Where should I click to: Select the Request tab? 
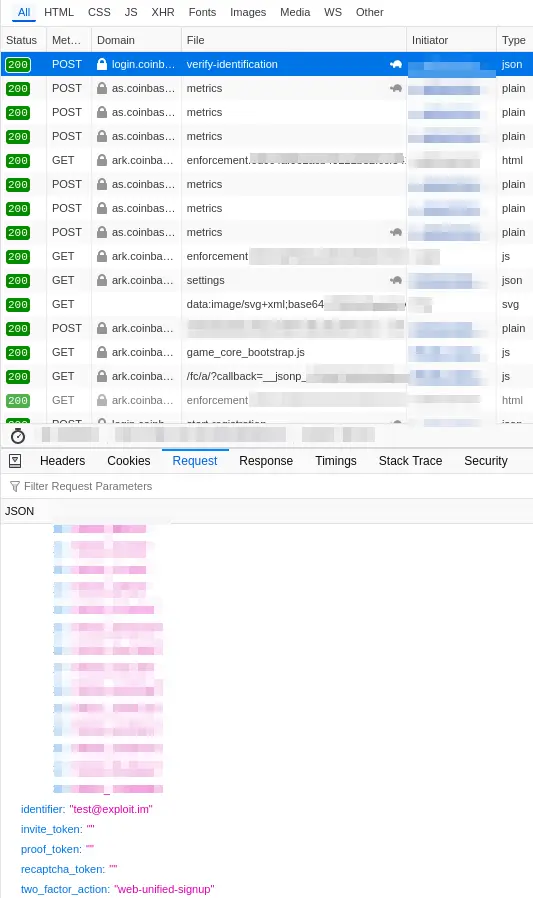pyautogui.click(x=195, y=460)
